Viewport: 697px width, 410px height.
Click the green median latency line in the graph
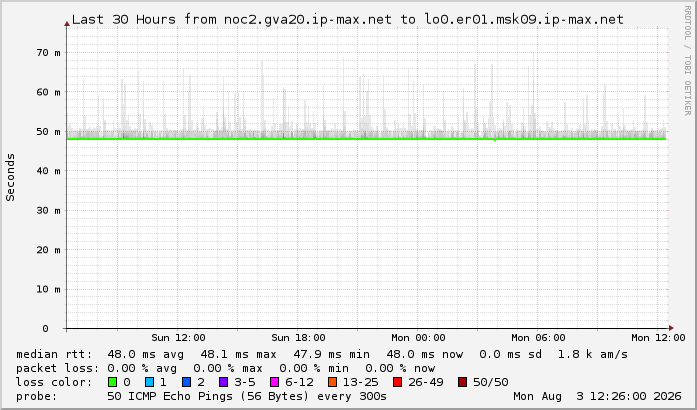(x=366, y=139)
